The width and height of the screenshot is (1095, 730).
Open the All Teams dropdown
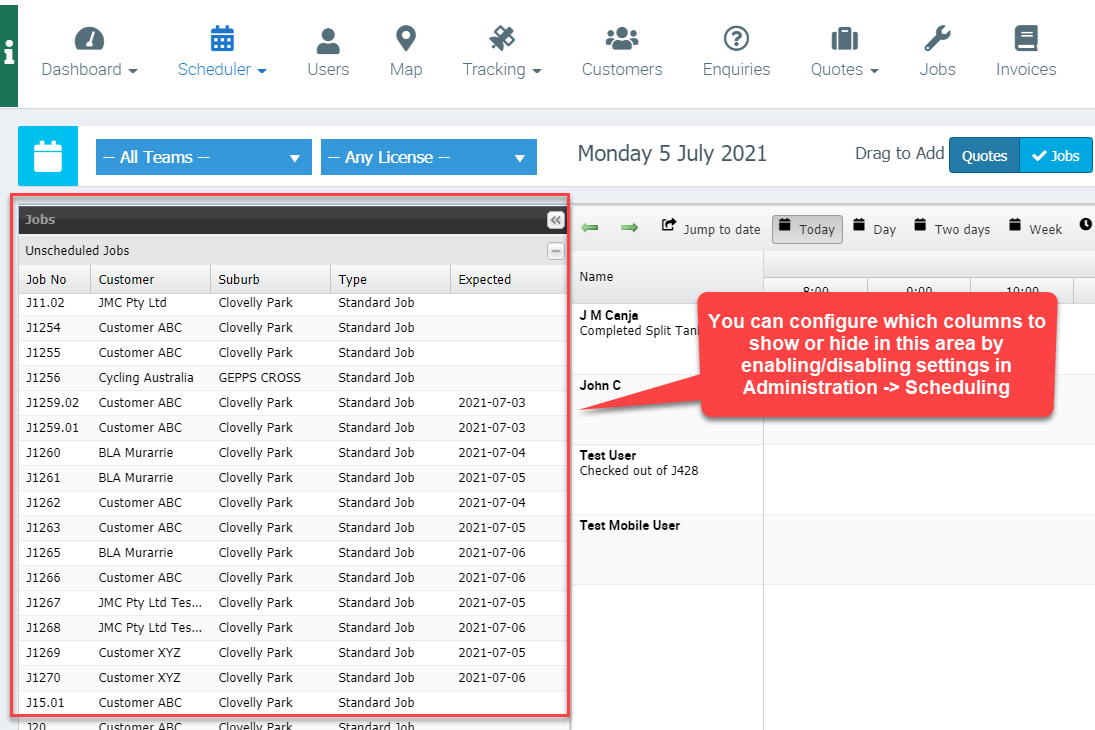coord(203,157)
